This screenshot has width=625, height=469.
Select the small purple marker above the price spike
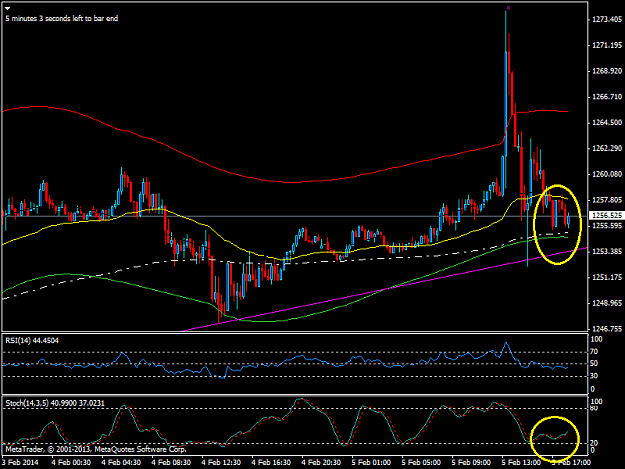point(508,8)
